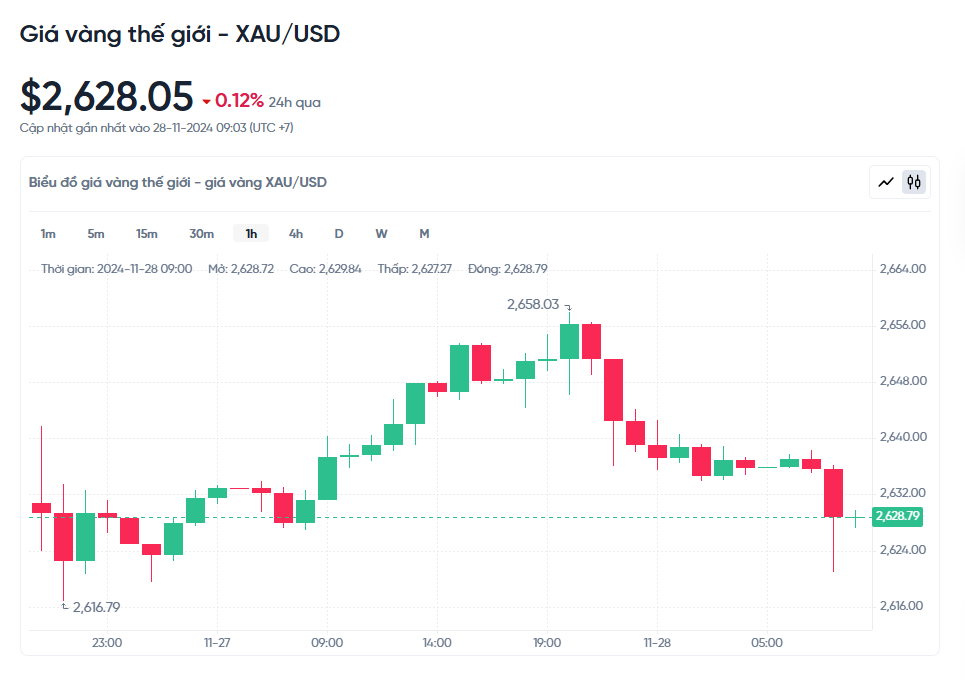This screenshot has height=680, width=965.
Task: Select the 1m timeframe tab
Action: [48, 234]
